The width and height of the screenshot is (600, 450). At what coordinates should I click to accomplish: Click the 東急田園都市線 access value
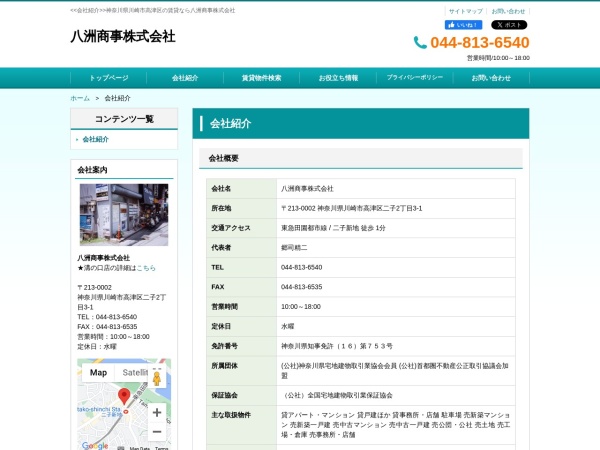[333, 228]
